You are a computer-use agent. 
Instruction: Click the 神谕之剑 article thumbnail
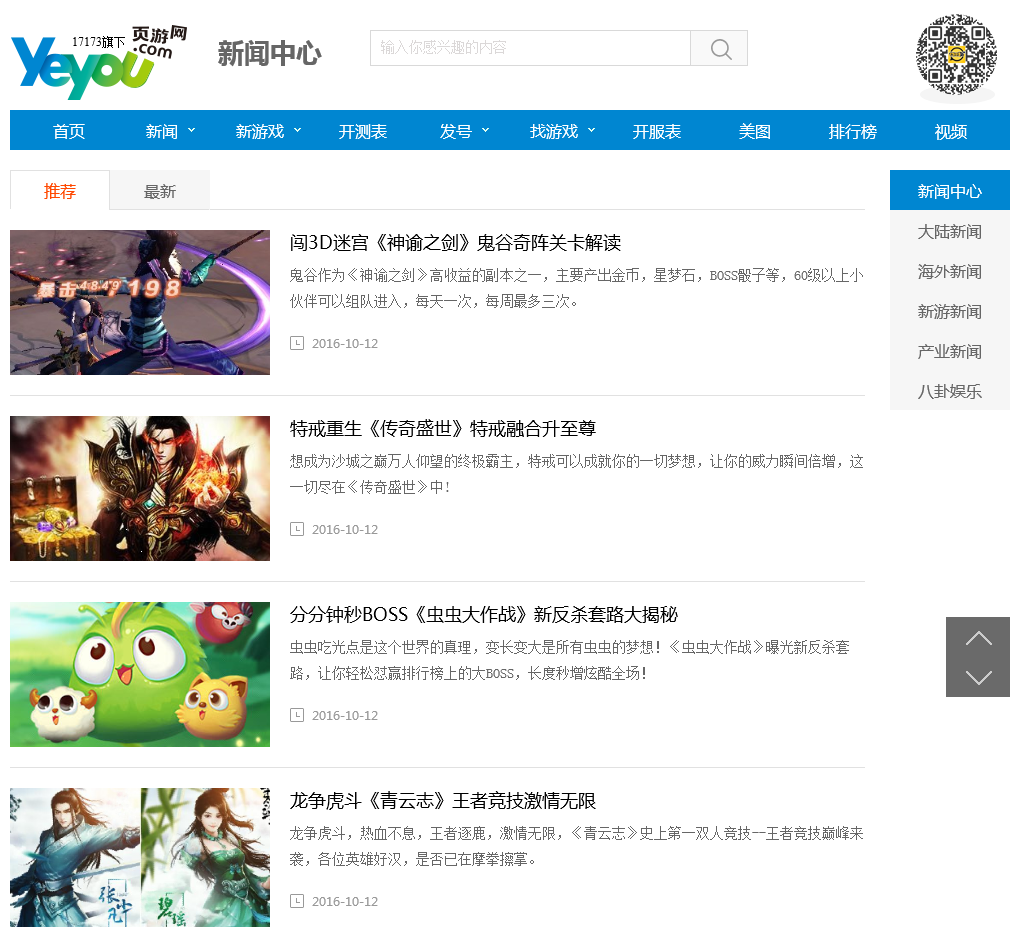coord(140,302)
